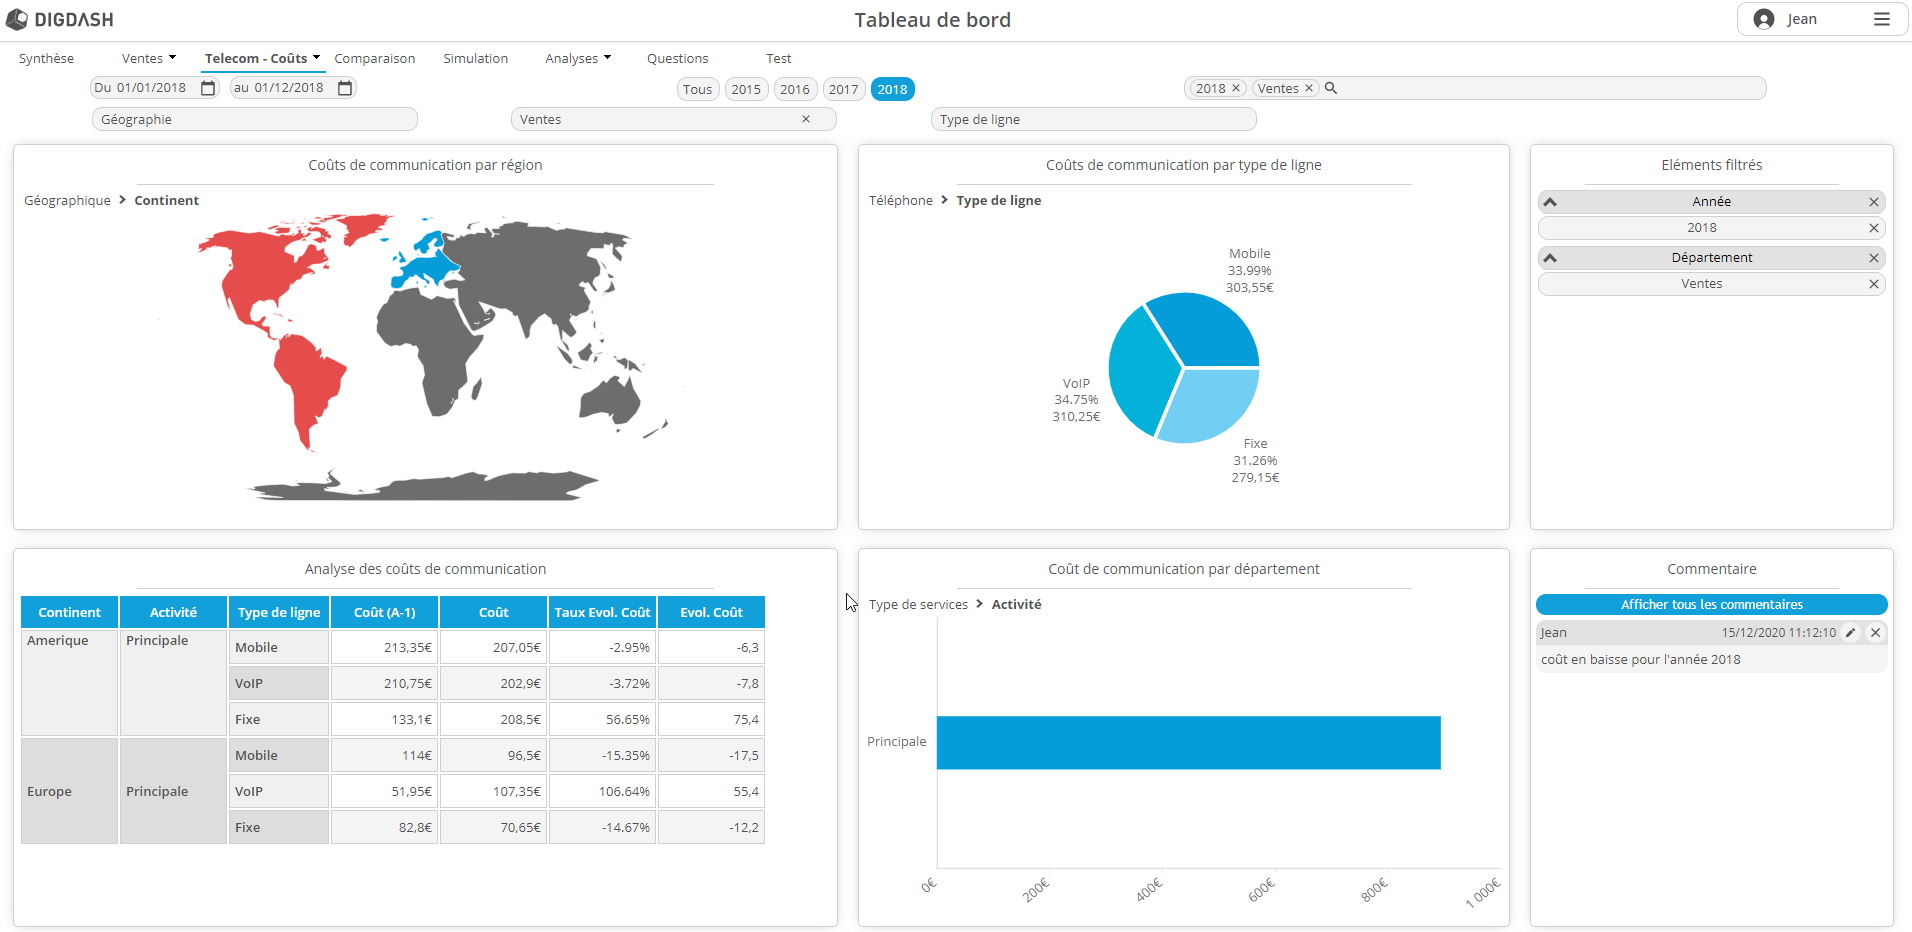Open the hamburger menu icon
The width and height of the screenshot is (1912, 932).
point(1882,19)
